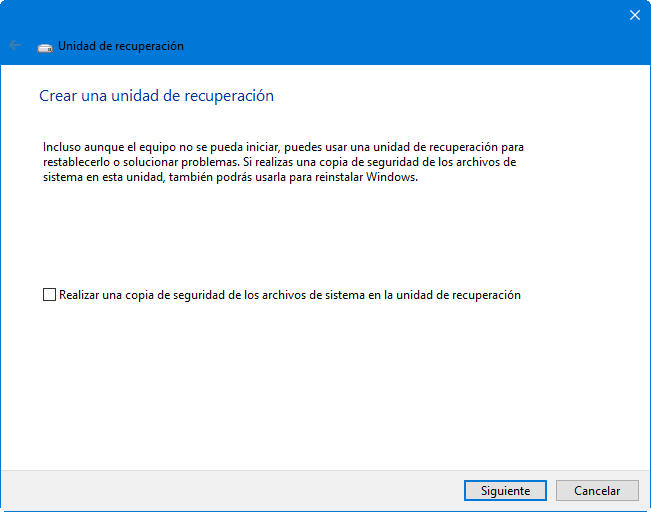Image resolution: width=651 pixels, height=512 pixels.
Task: Click the word 'Incluso' starting the description
Action: [x=63, y=146]
